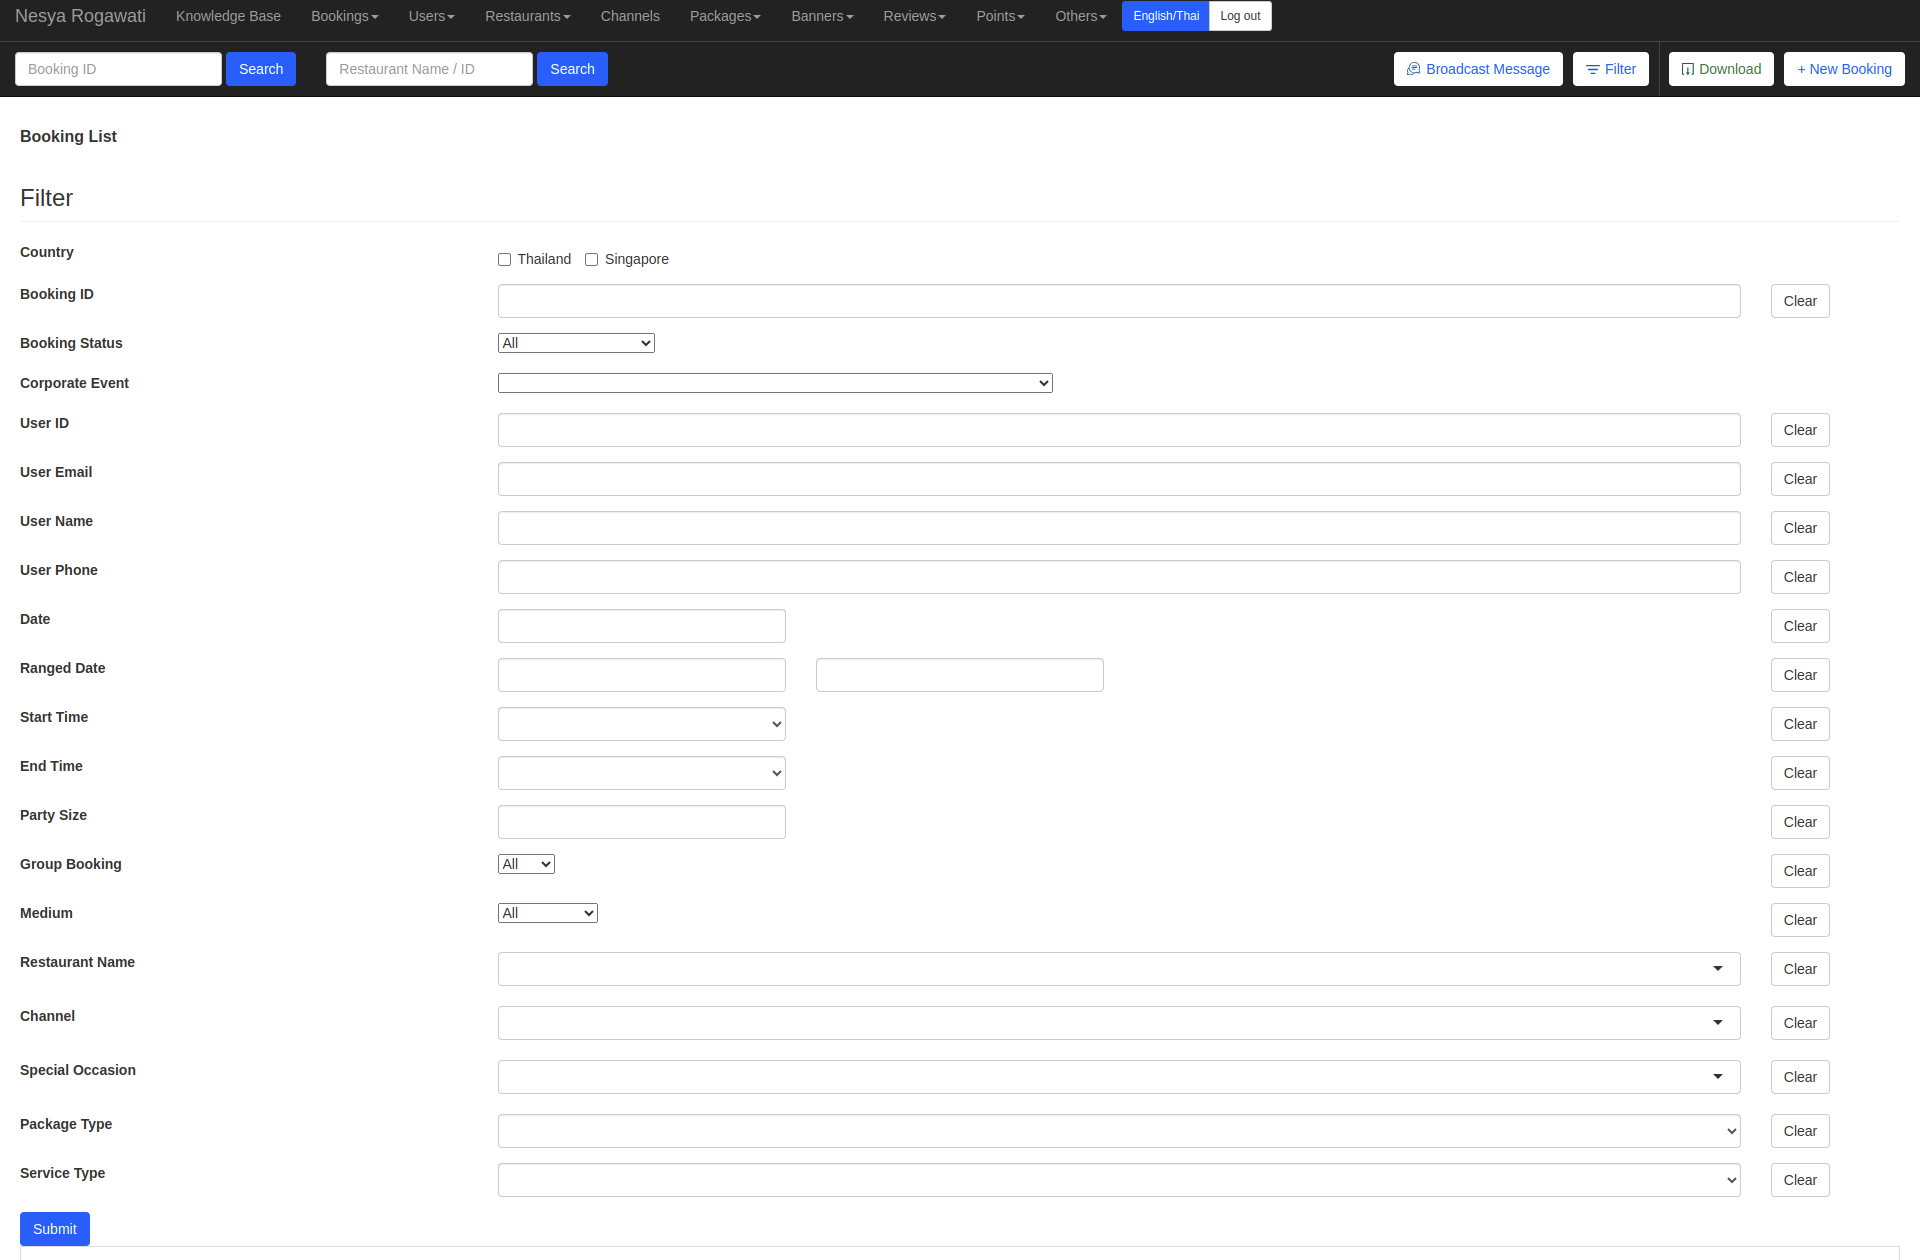Click the Broadcast Message button
Image resolution: width=1920 pixels, height=1260 pixels.
pyautogui.click(x=1477, y=69)
